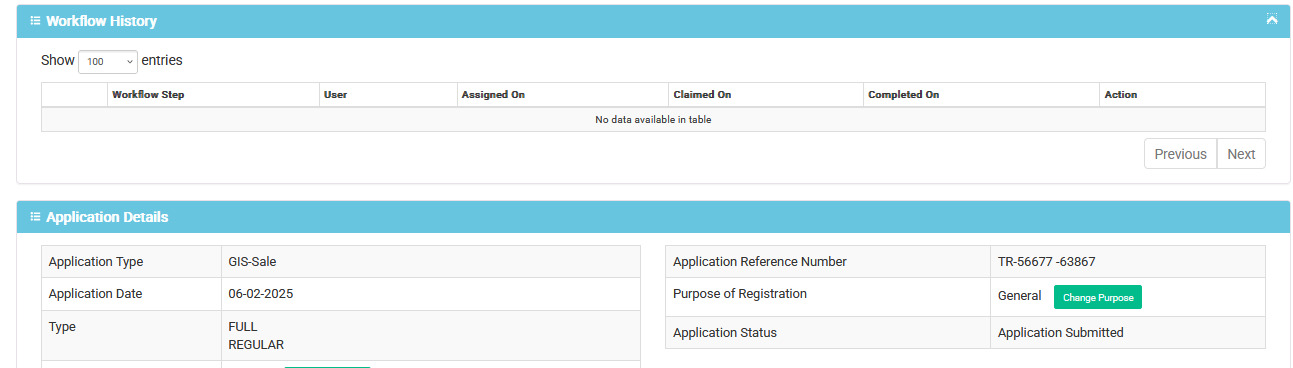The height and width of the screenshot is (368, 1293).
Task: Go to Next page of table
Action: point(1241,154)
